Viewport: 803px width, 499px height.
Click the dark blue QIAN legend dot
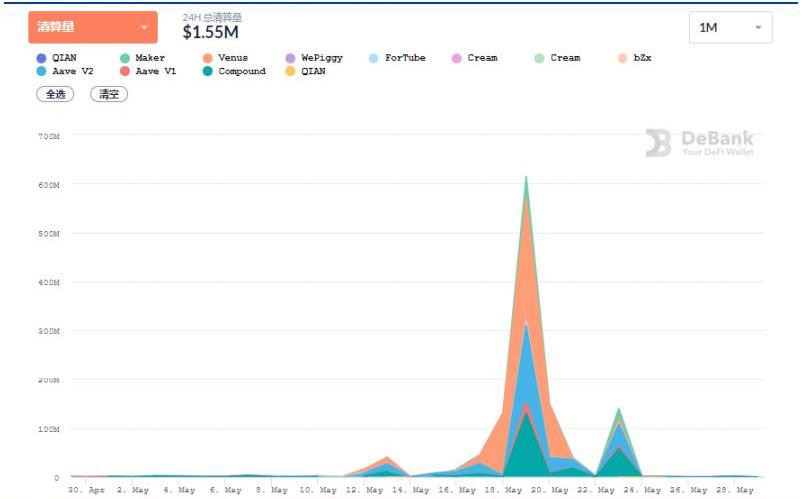[x=41, y=58]
